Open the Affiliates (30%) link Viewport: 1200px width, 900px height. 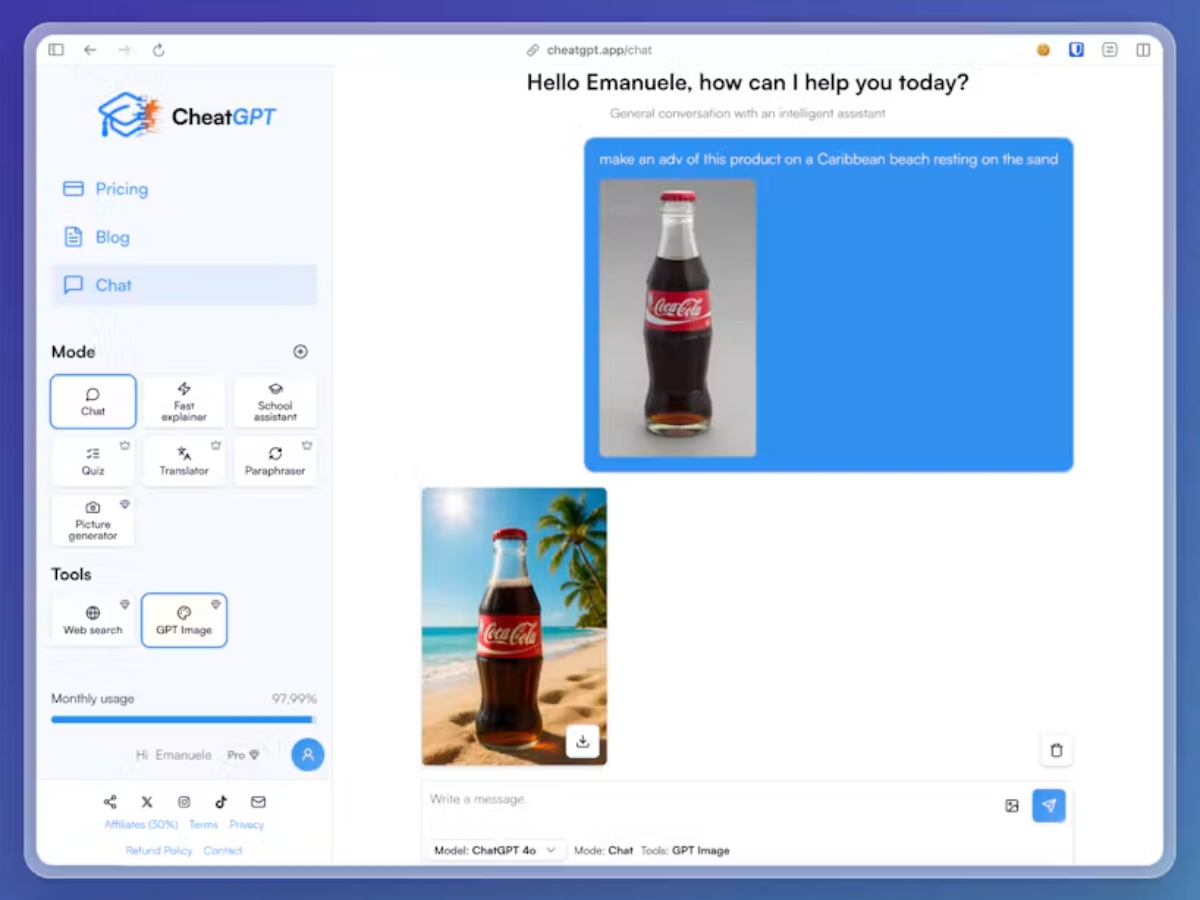[x=141, y=825]
